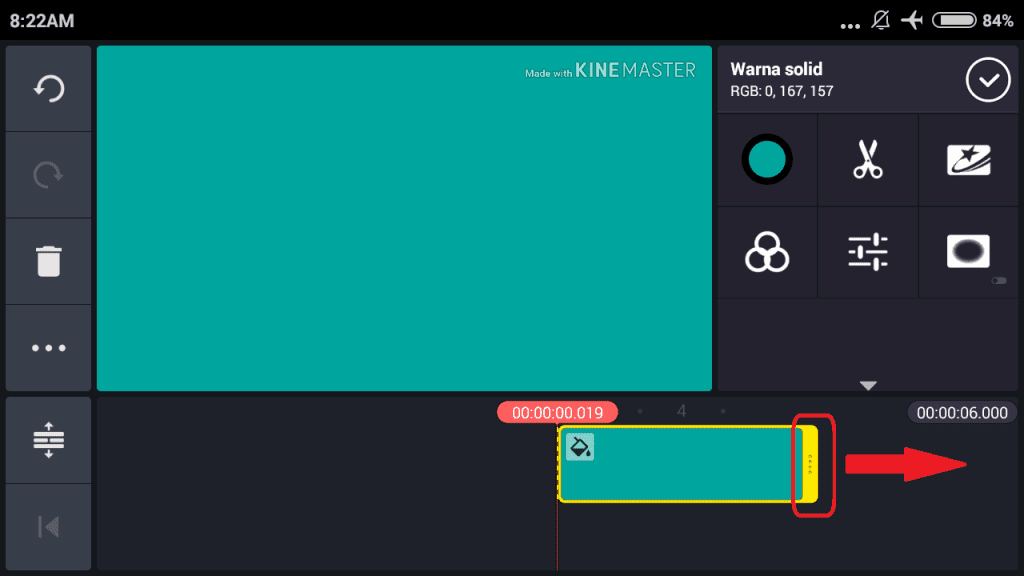The image size is (1024, 576).
Task: Click the muted notification bell status icon
Action: pos(880,20)
